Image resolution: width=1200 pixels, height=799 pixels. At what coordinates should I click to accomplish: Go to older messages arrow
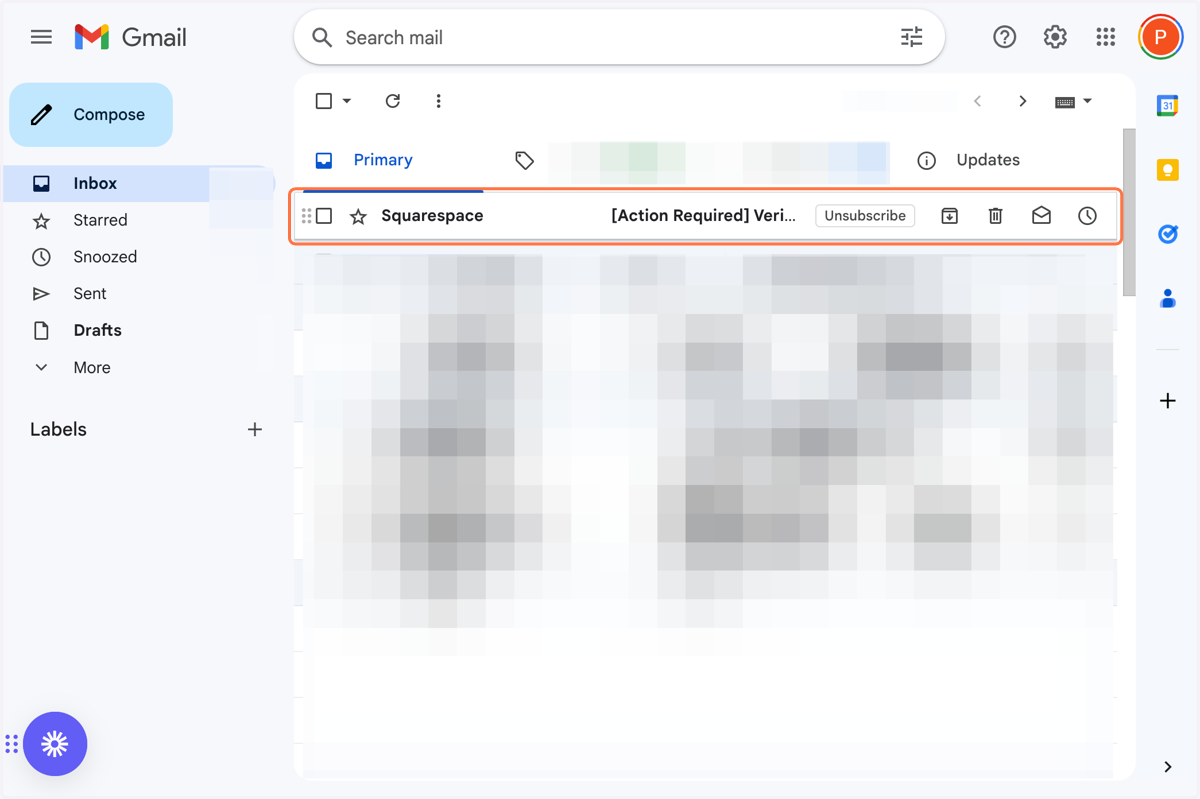(x=1022, y=101)
